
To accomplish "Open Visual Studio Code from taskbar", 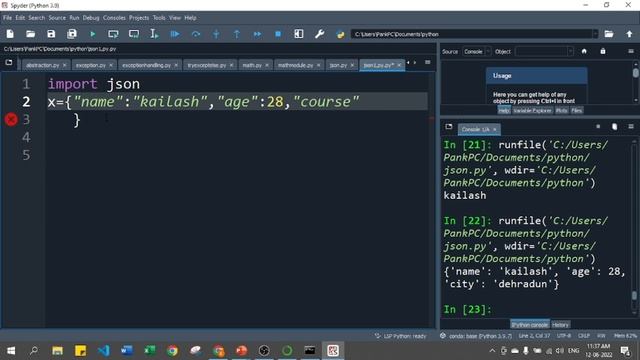I will pyautogui.click(x=104, y=350).
